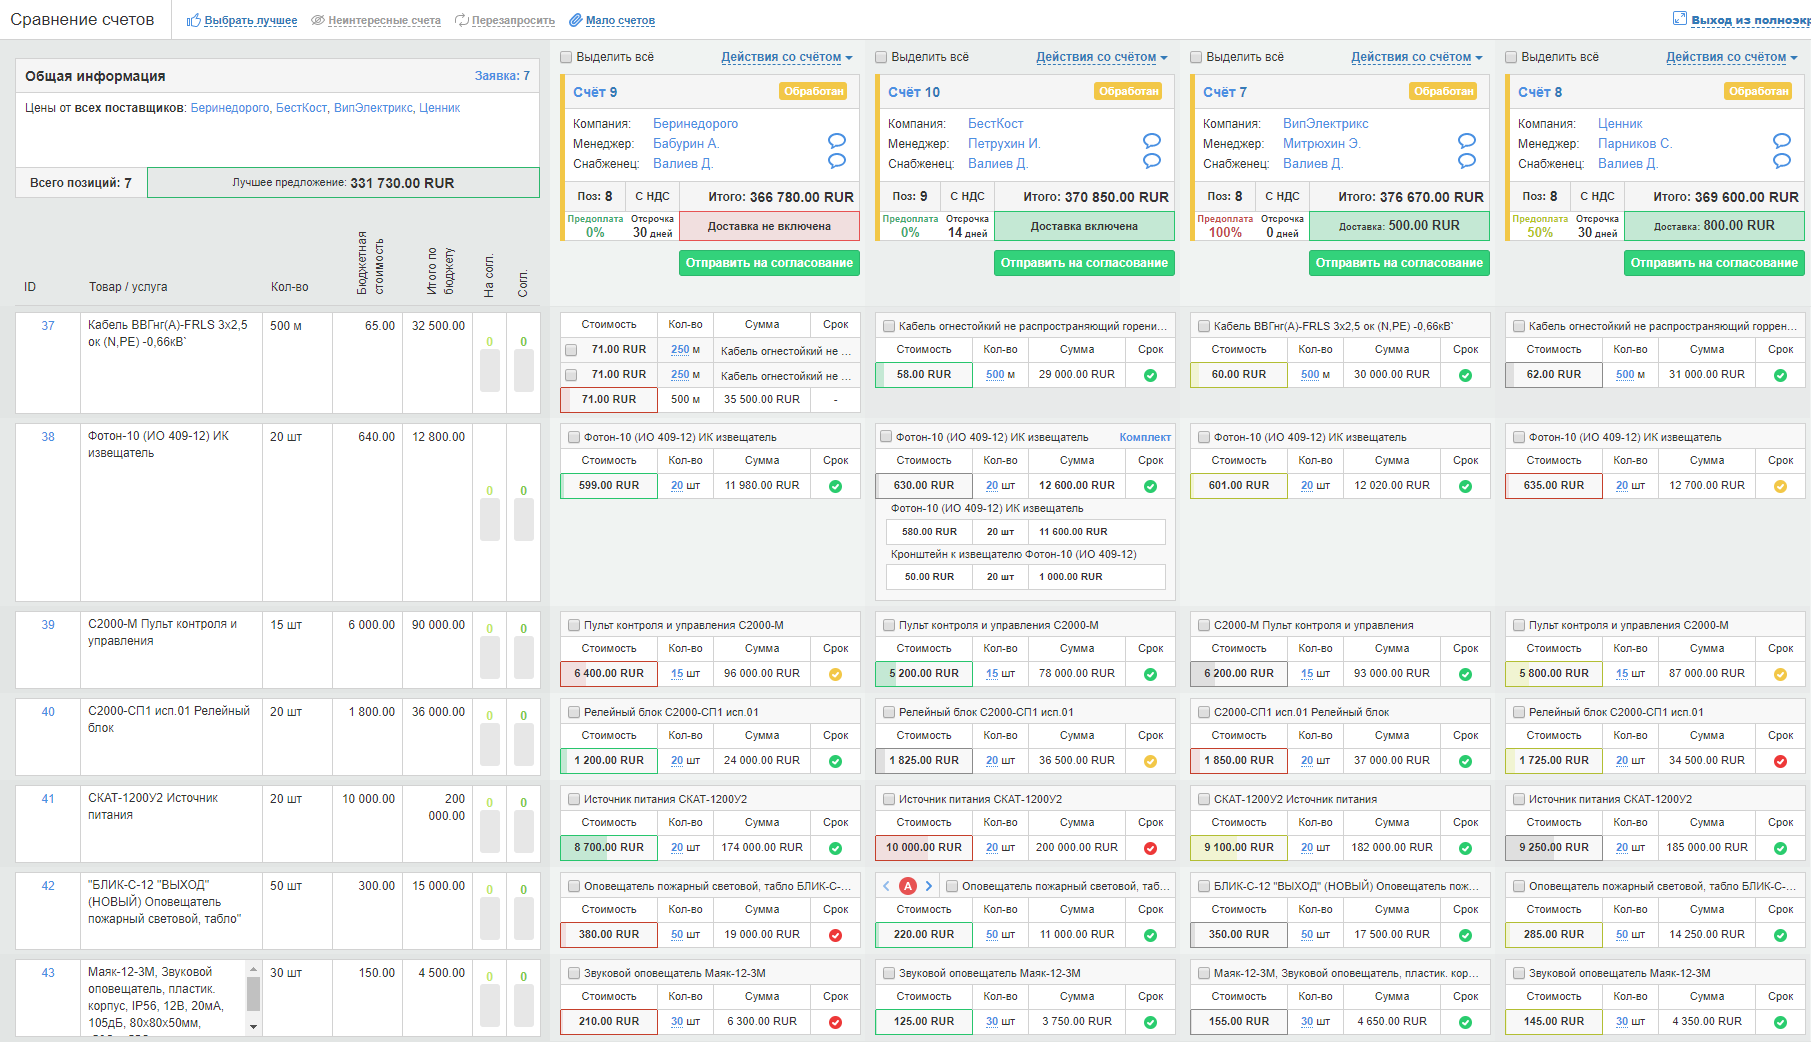Open 'Действия со счётом' dropdown for Счёт 10
Screen dimensions: 1811x1042
(1102, 57)
